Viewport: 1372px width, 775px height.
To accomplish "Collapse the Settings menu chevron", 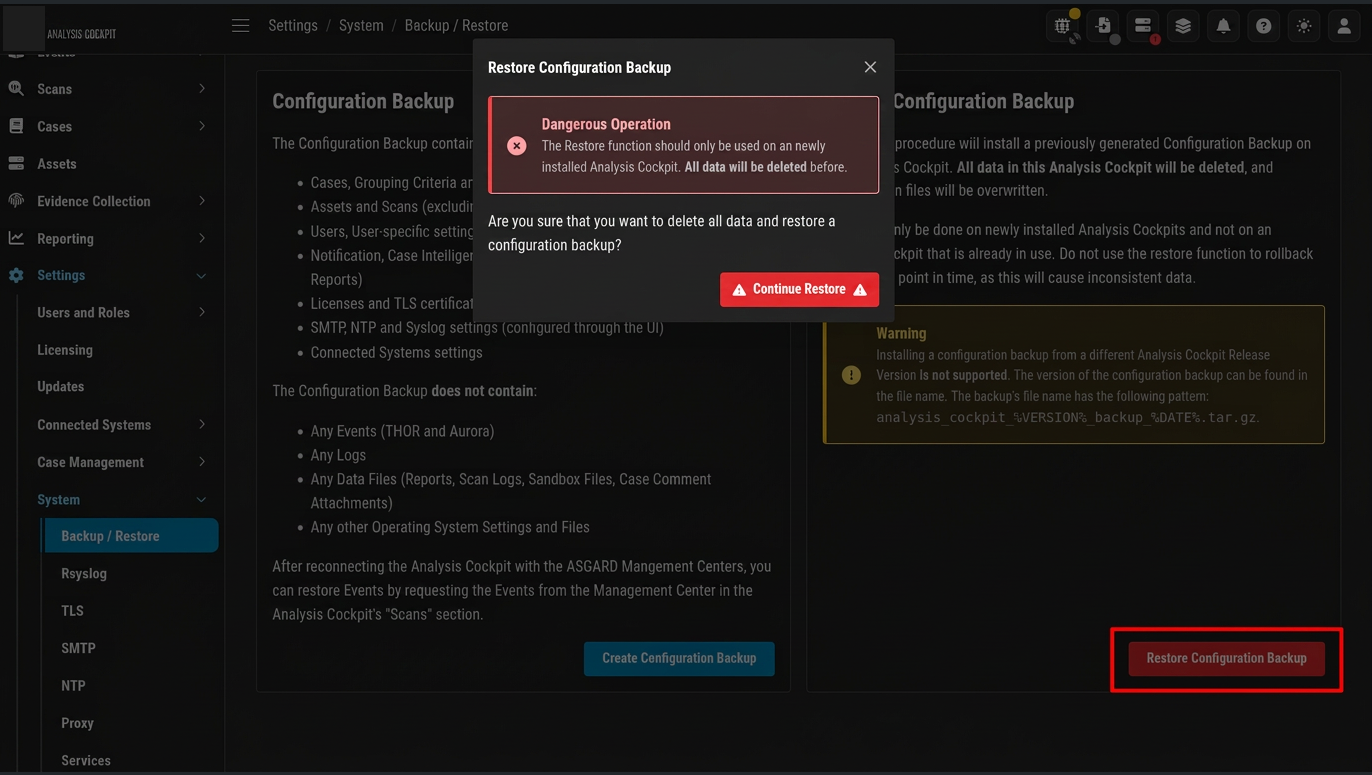I will [202, 275].
